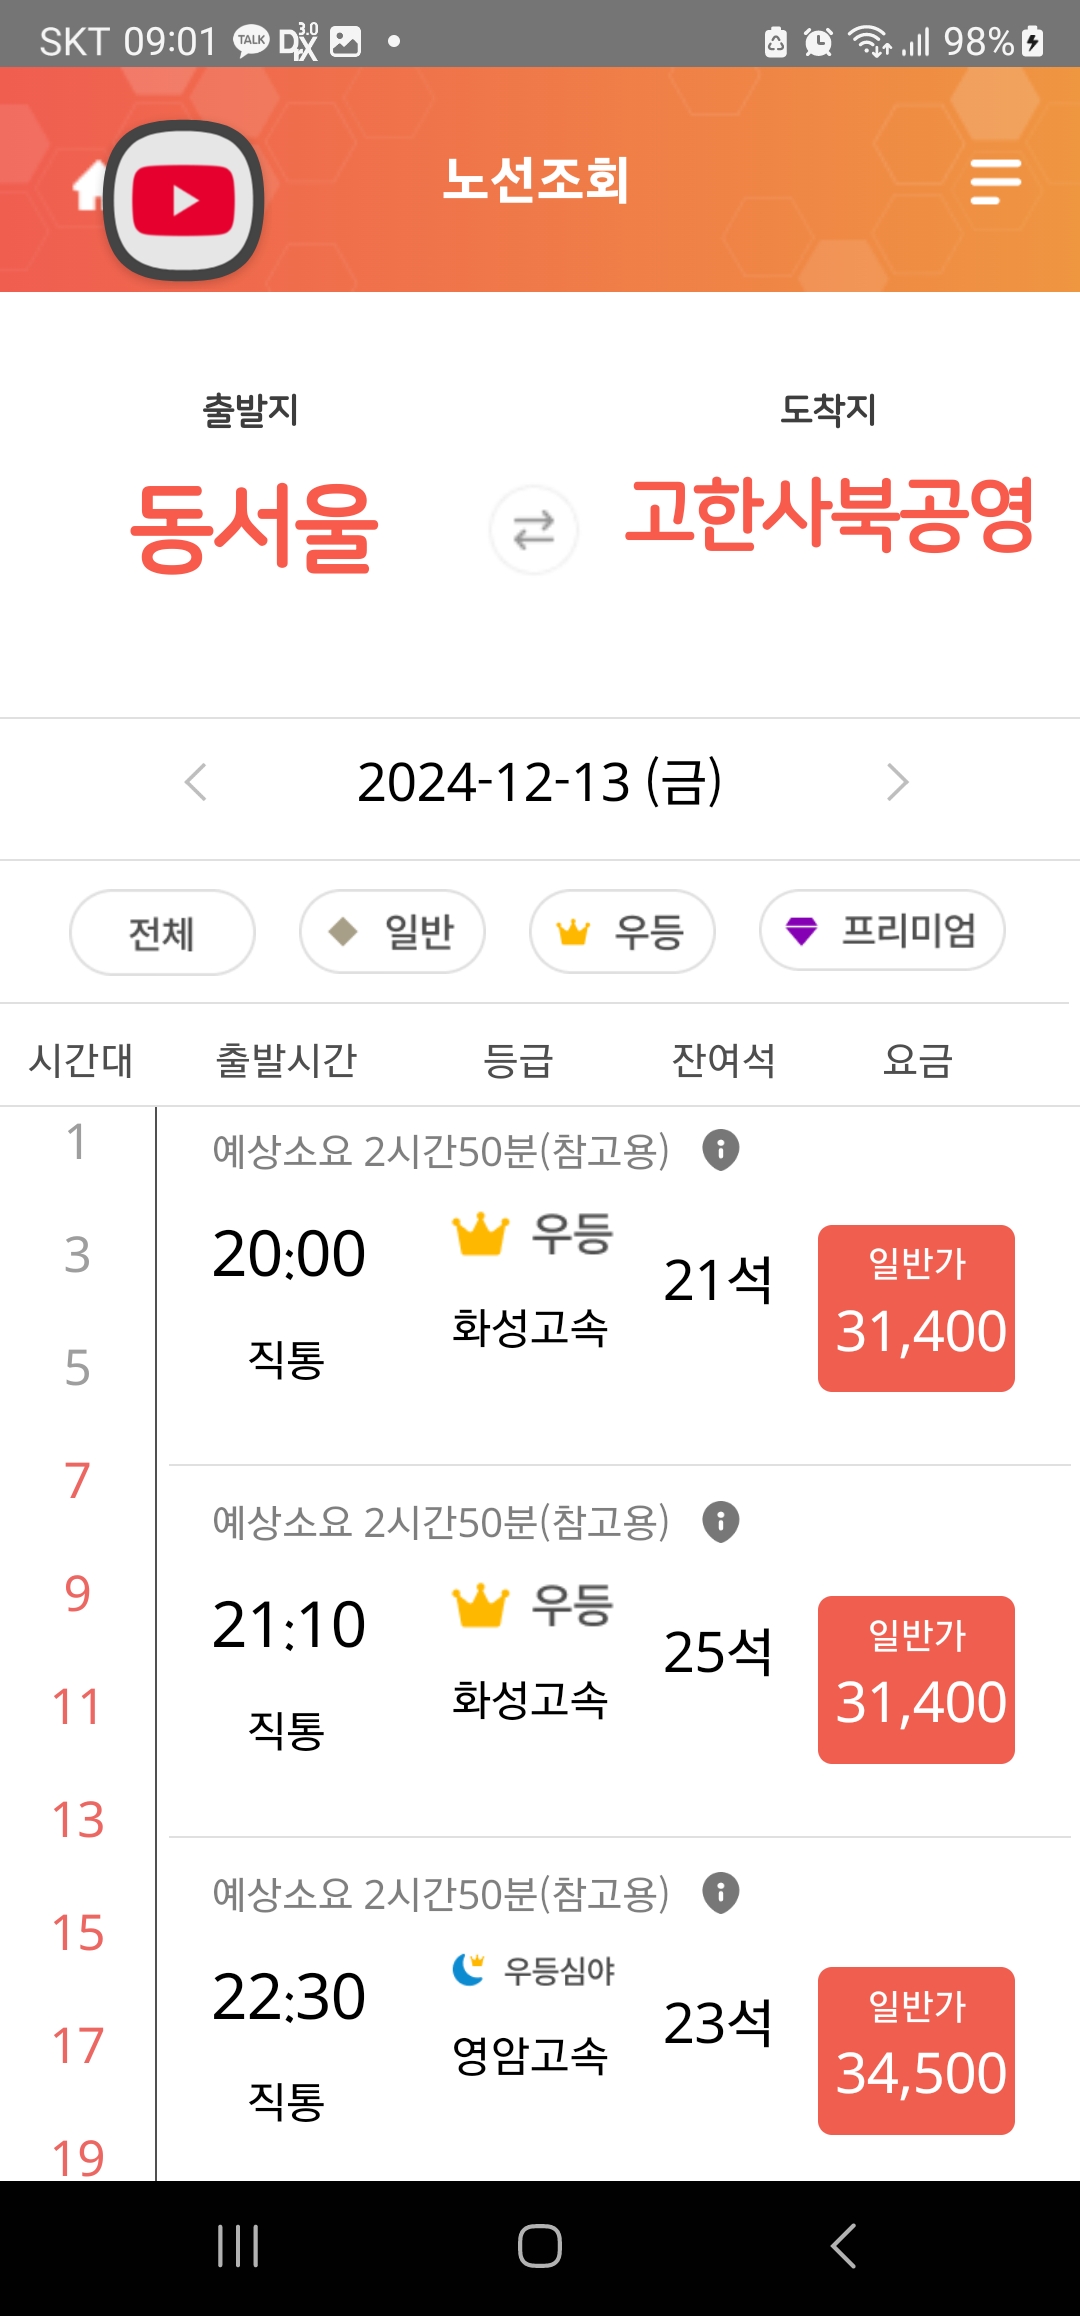Open the hamburger menu icon
The height and width of the screenshot is (2316, 1080).
pyautogui.click(x=995, y=181)
